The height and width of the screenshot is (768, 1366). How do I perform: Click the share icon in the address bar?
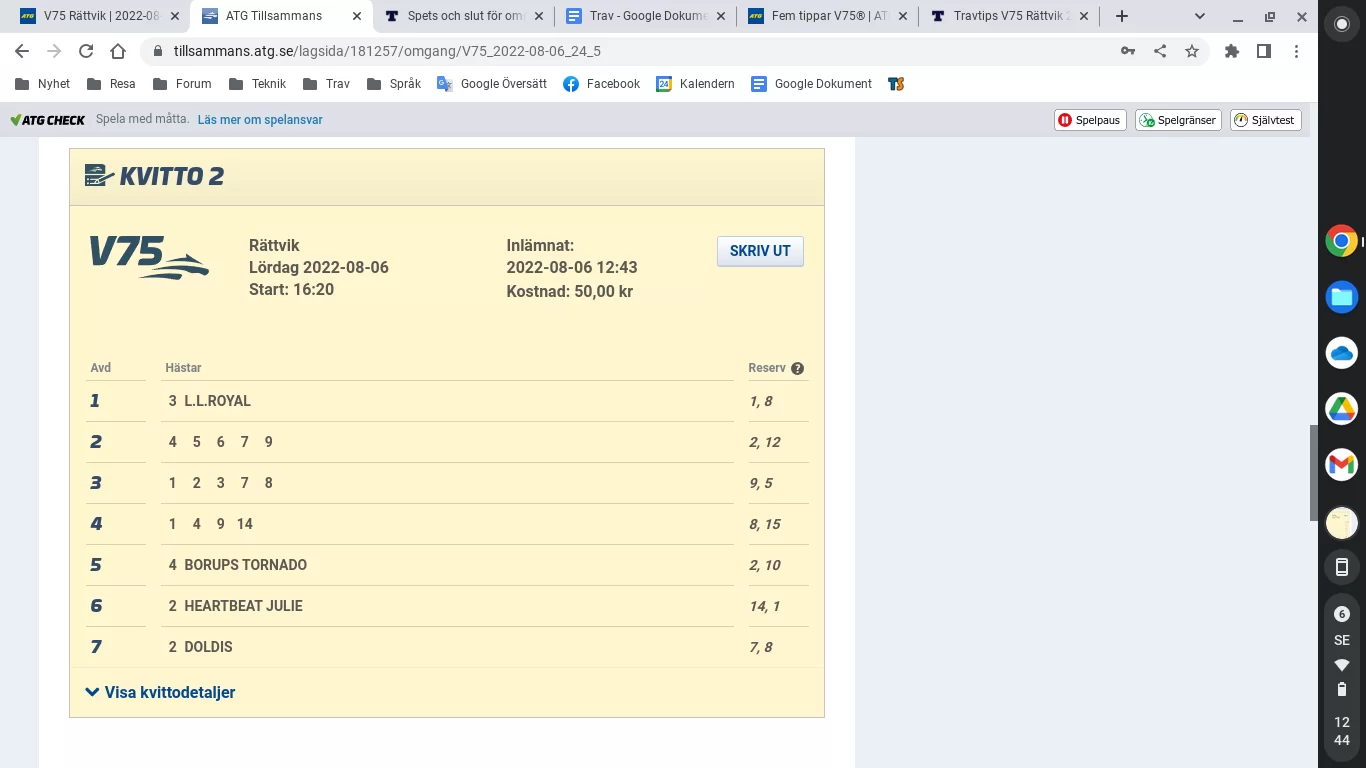pos(1160,49)
